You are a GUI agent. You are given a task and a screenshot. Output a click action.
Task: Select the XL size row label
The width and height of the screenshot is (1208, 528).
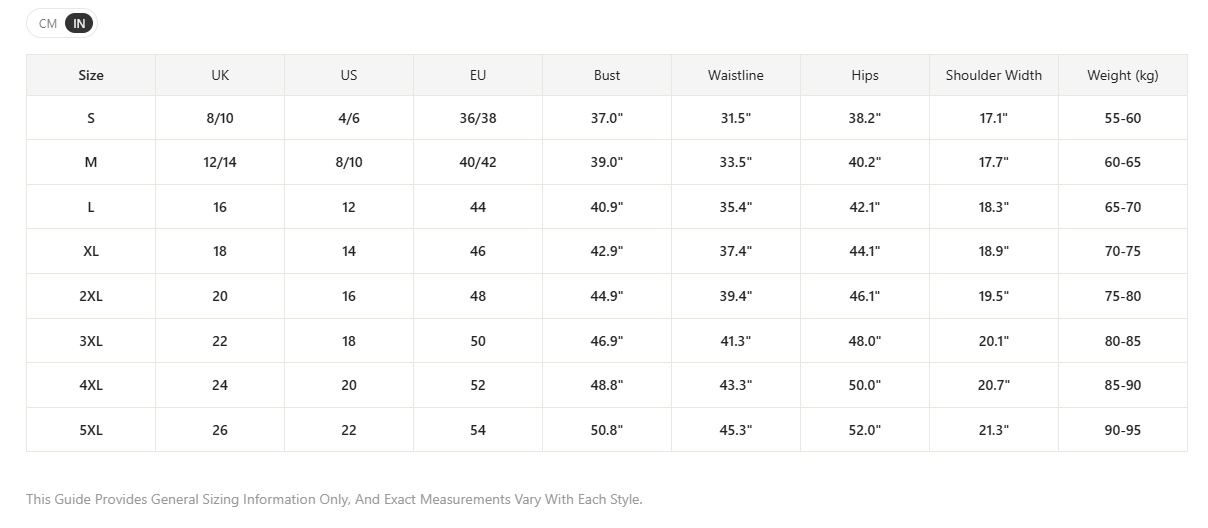click(x=91, y=251)
